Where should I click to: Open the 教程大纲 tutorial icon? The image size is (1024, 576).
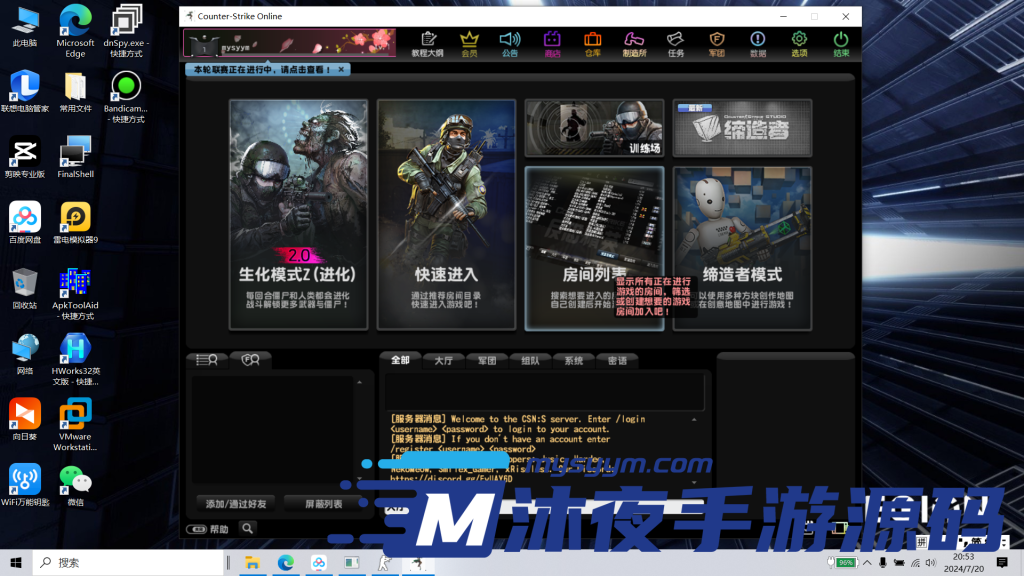point(427,43)
